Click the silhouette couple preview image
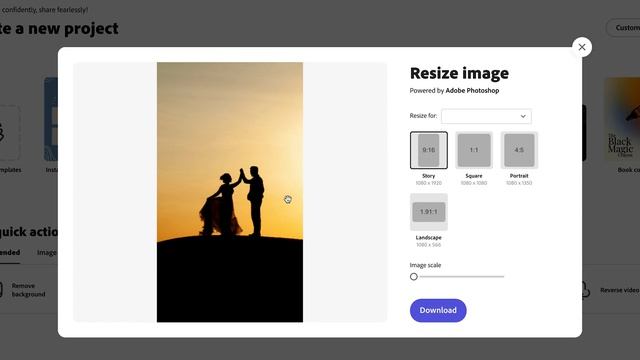This screenshot has width=640, height=360. click(230, 192)
